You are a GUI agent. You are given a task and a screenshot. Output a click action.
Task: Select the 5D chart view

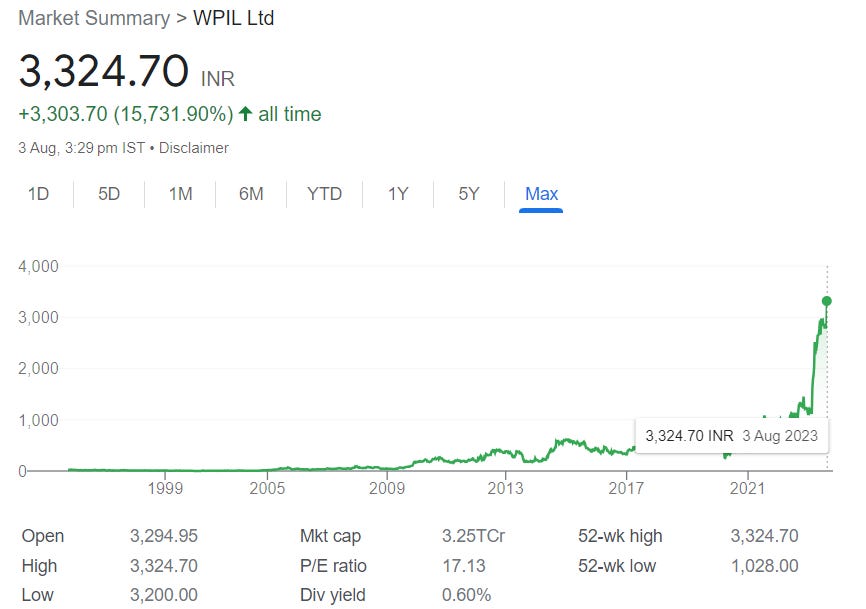(108, 194)
